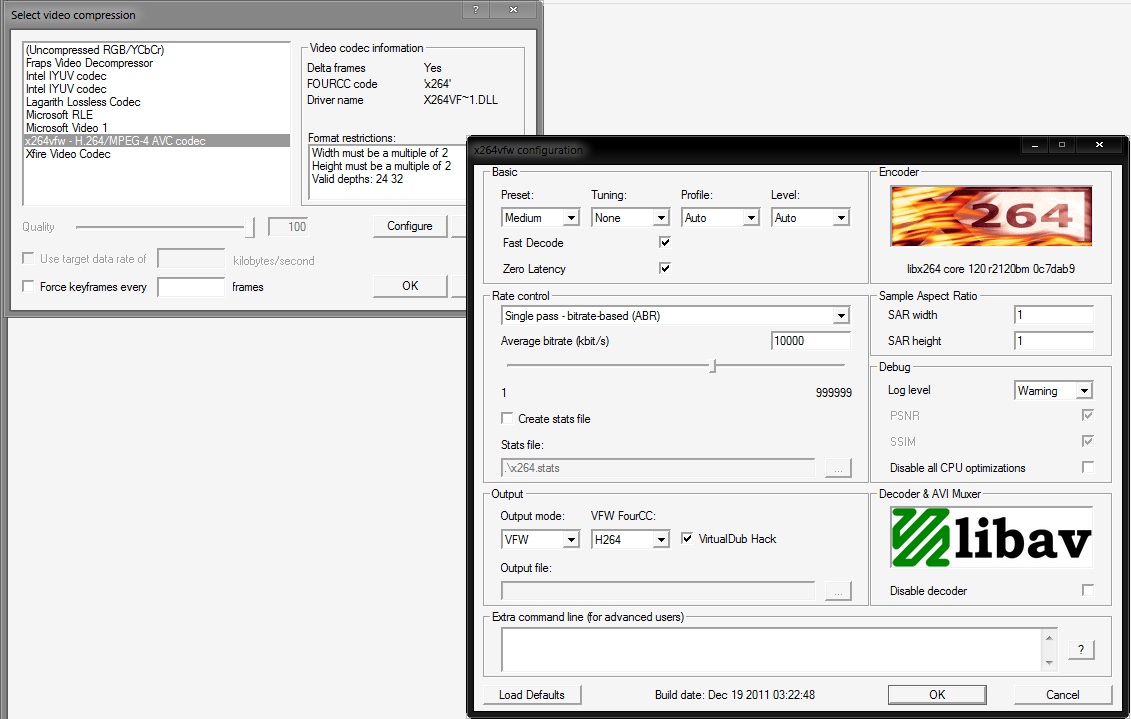Select x264vfw H.264/MPEG-4 AVC codec
Image resolution: width=1131 pixels, height=719 pixels.
pos(157,141)
